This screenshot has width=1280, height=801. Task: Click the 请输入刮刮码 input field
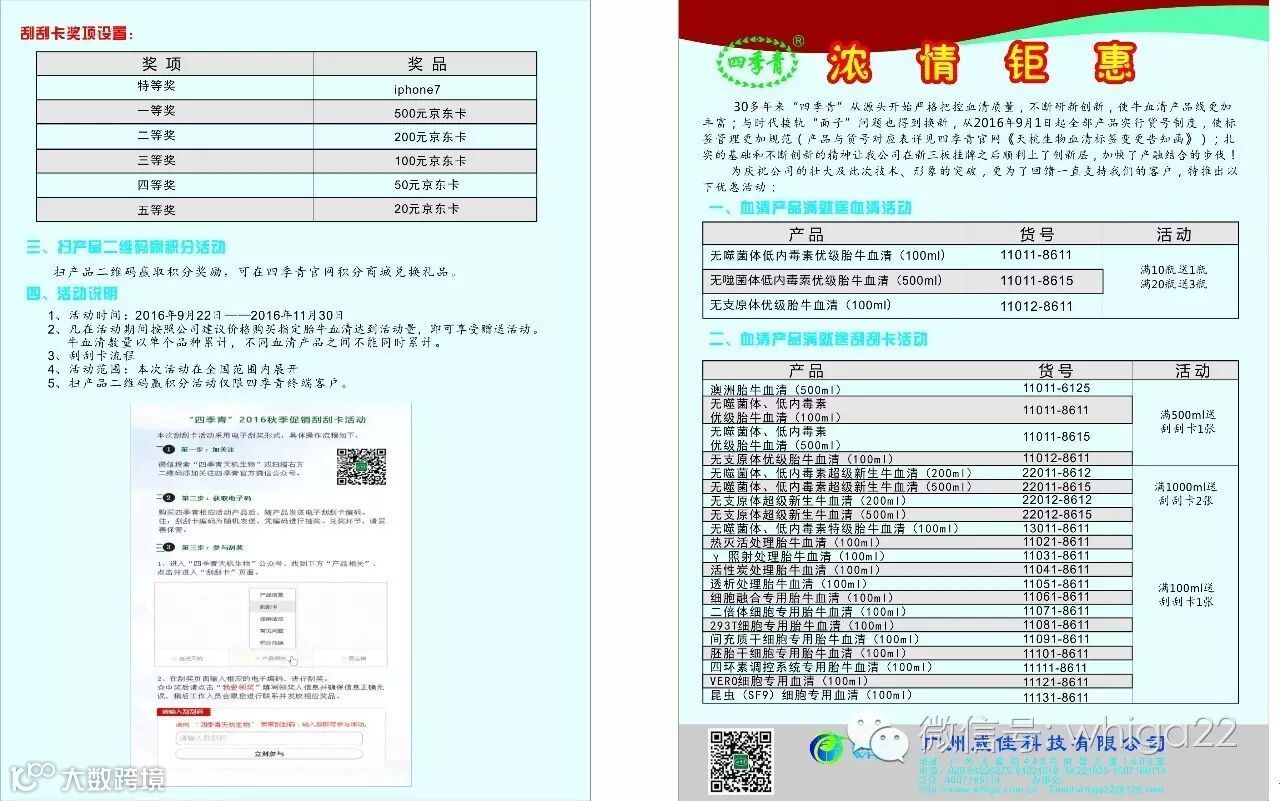pos(269,738)
